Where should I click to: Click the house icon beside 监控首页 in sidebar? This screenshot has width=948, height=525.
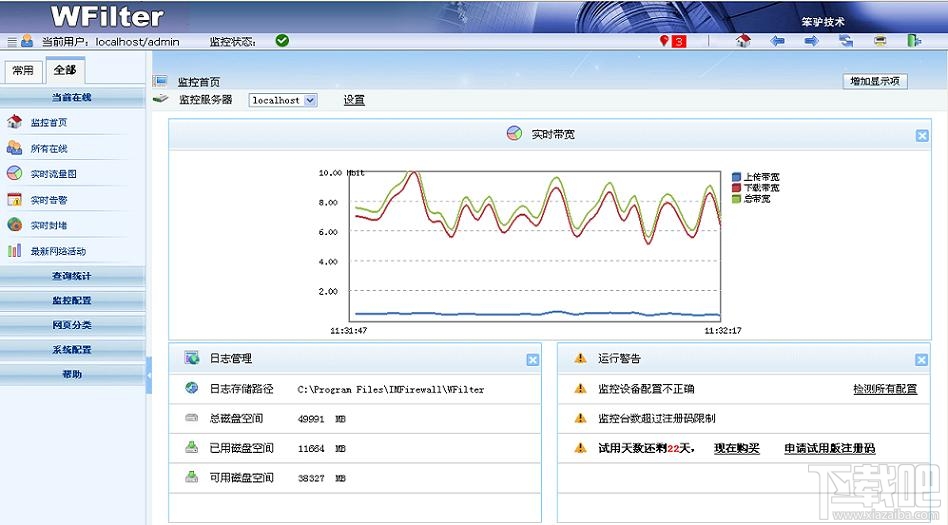15,122
